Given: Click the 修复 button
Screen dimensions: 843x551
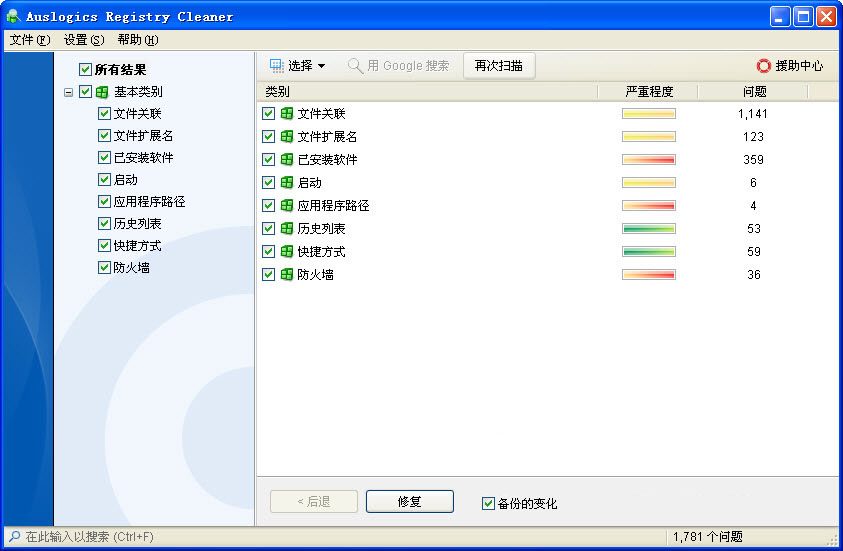Looking at the screenshot, I should pyautogui.click(x=409, y=502).
